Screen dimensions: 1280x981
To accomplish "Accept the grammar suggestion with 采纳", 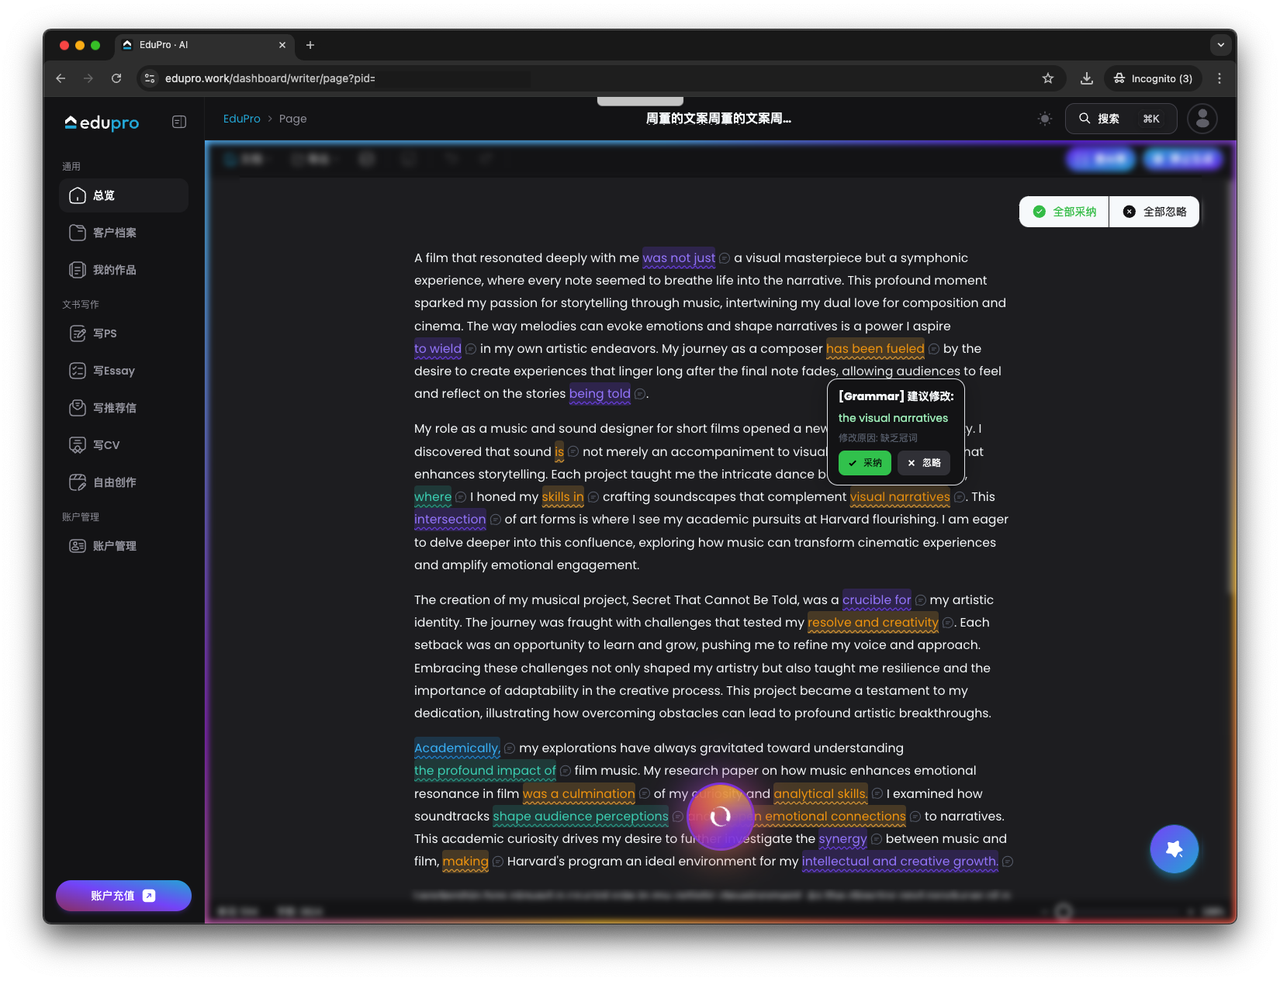I will [864, 463].
